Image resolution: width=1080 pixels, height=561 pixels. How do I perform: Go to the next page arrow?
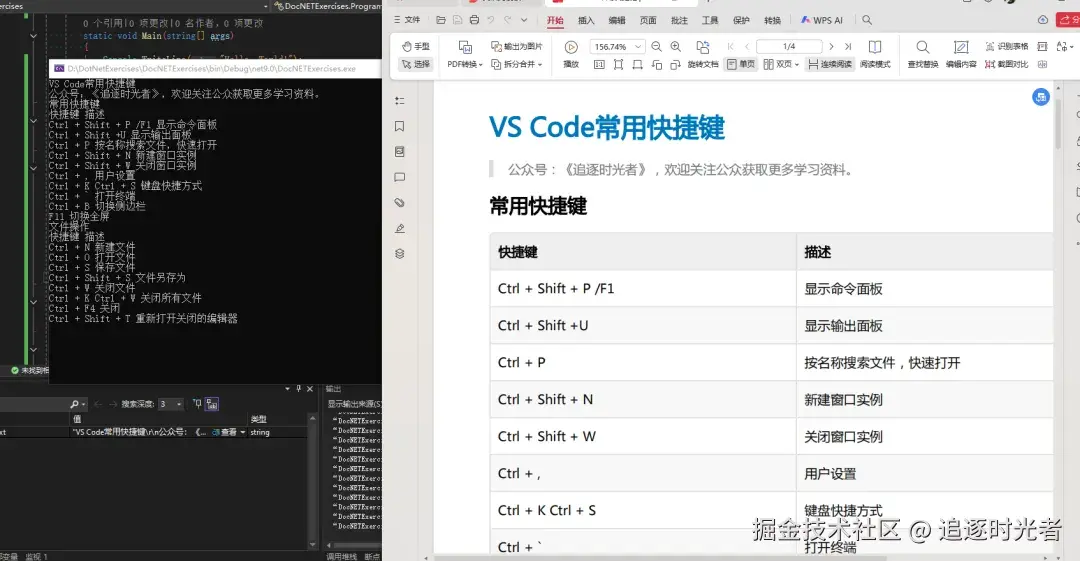click(x=831, y=46)
